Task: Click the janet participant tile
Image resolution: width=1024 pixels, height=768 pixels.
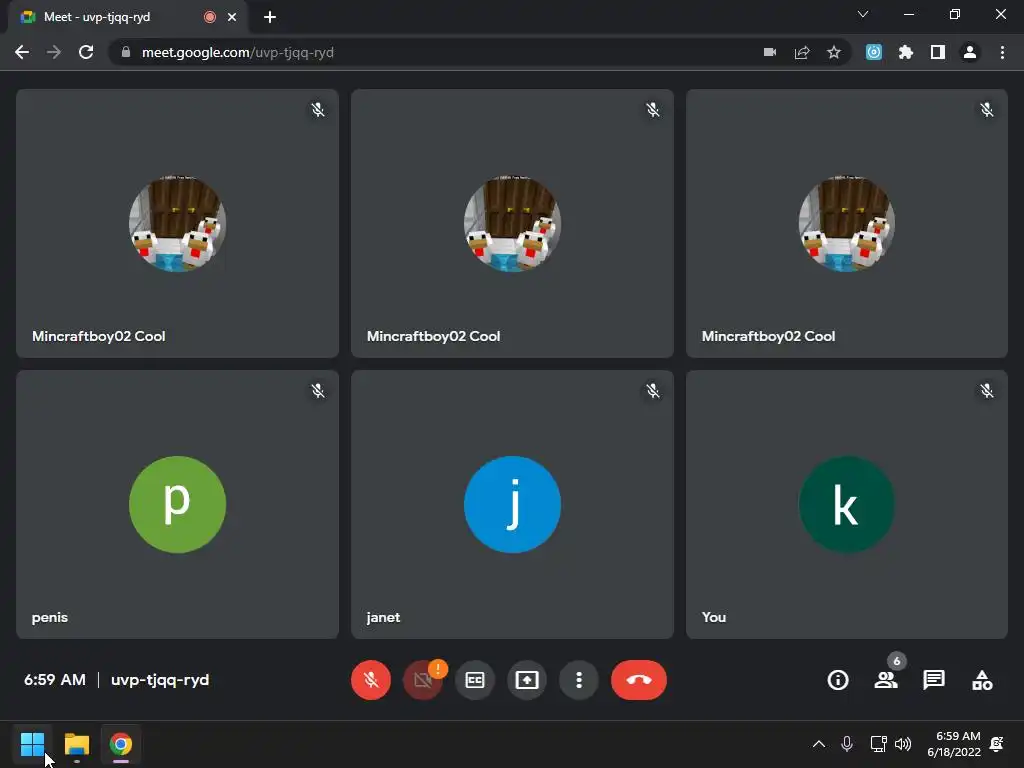Action: 512,504
